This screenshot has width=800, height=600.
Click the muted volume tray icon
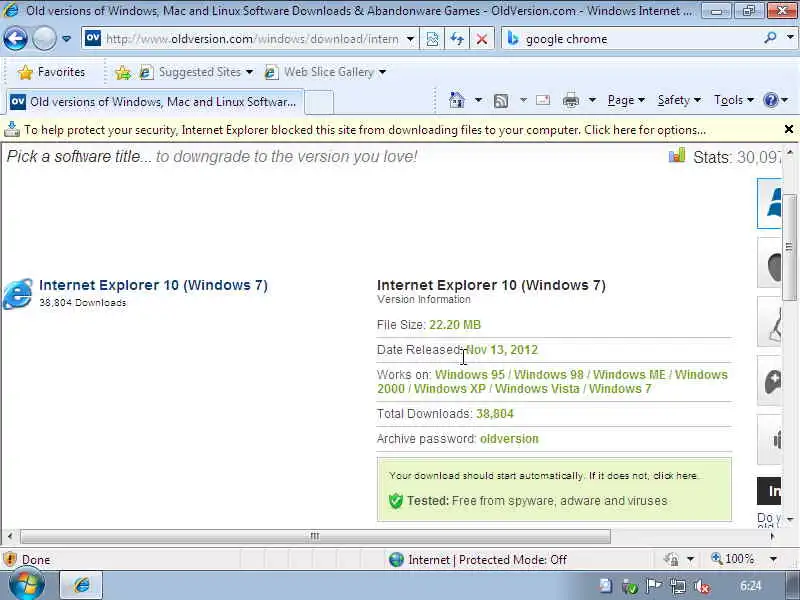tap(703, 587)
